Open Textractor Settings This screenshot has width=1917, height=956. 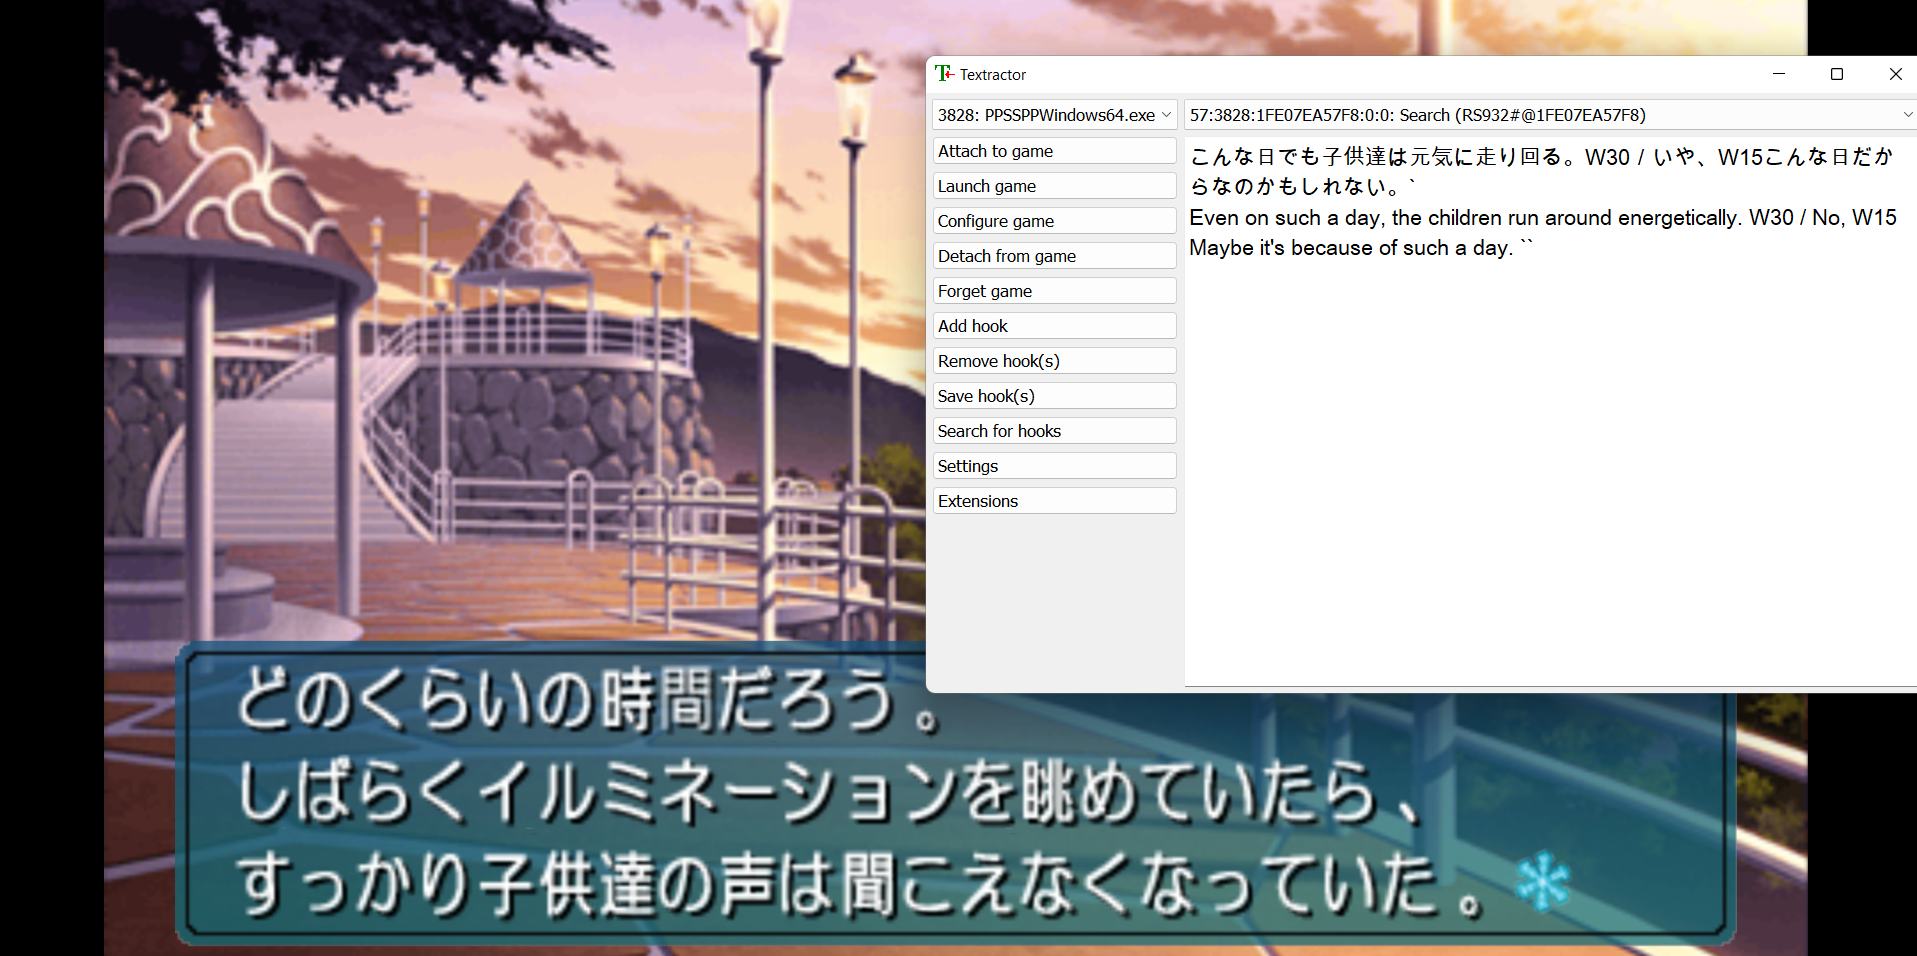(x=1054, y=465)
